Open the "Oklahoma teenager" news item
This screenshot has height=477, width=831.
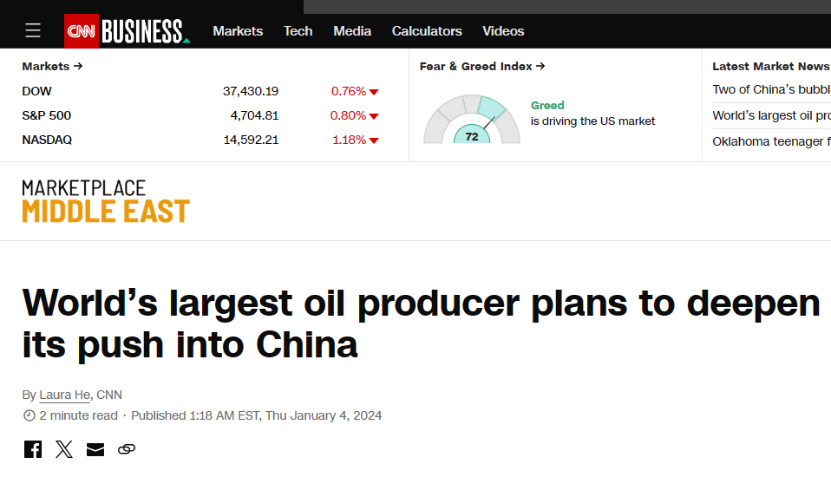[x=771, y=142]
